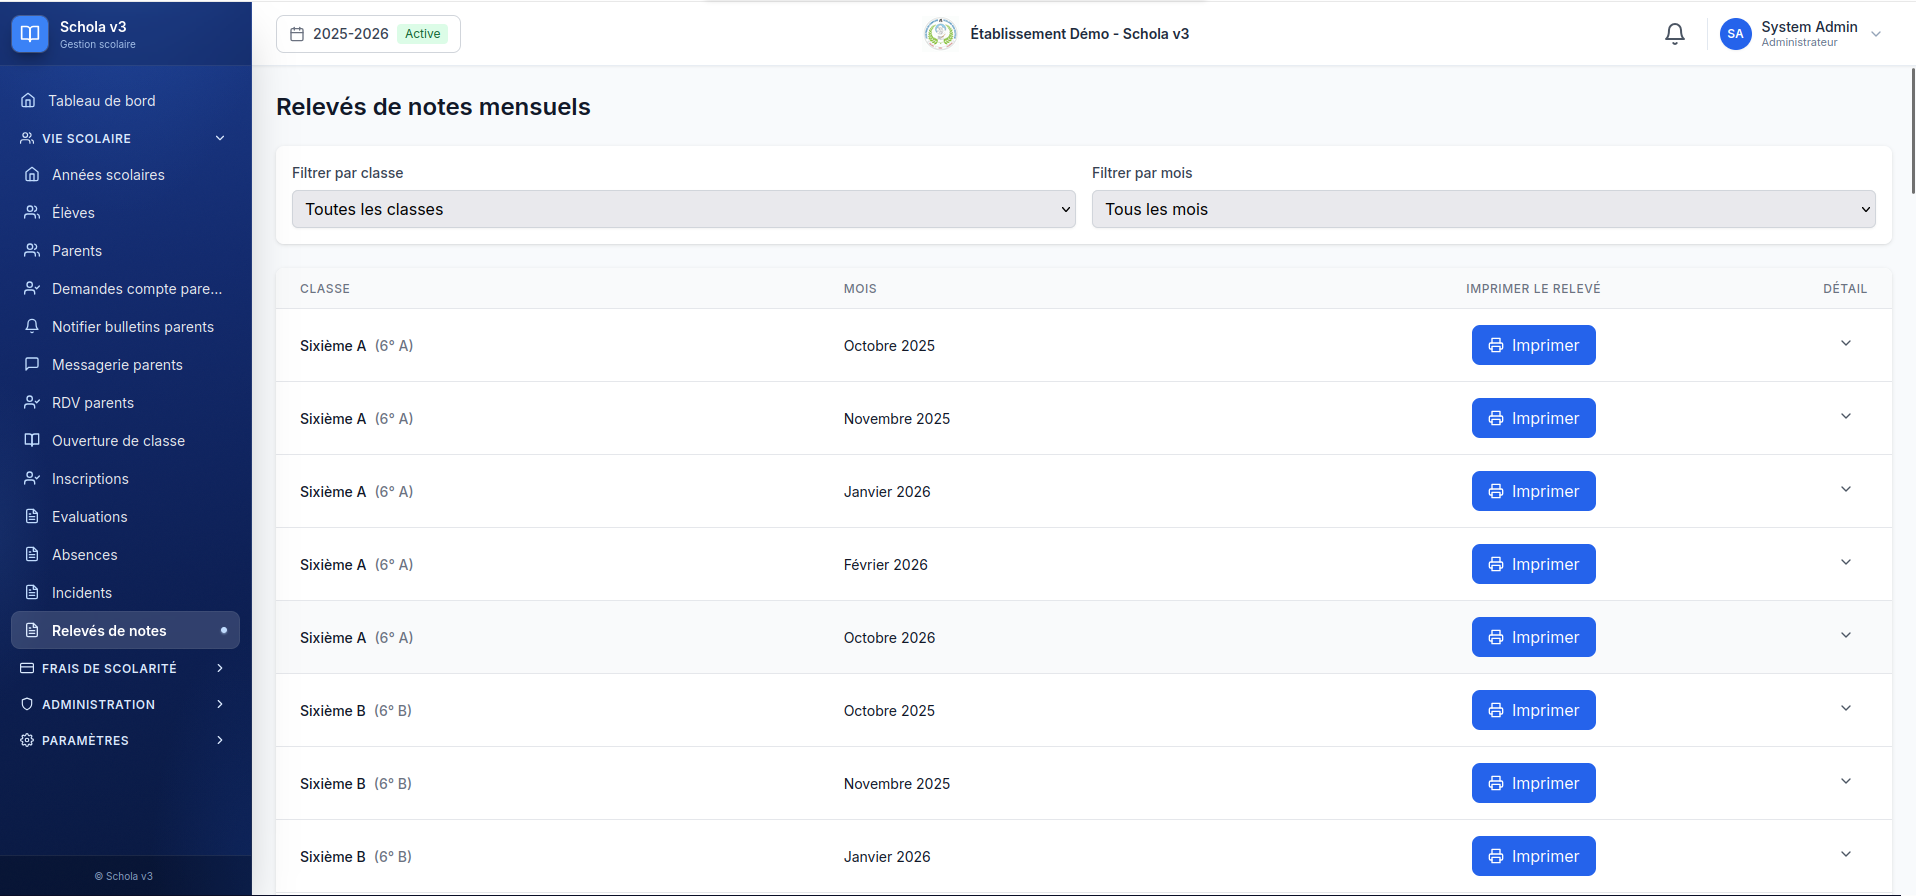Expand details for Sixième A Octobre 2026
Image resolution: width=1916 pixels, height=896 pixels.
click(1846, 635)
